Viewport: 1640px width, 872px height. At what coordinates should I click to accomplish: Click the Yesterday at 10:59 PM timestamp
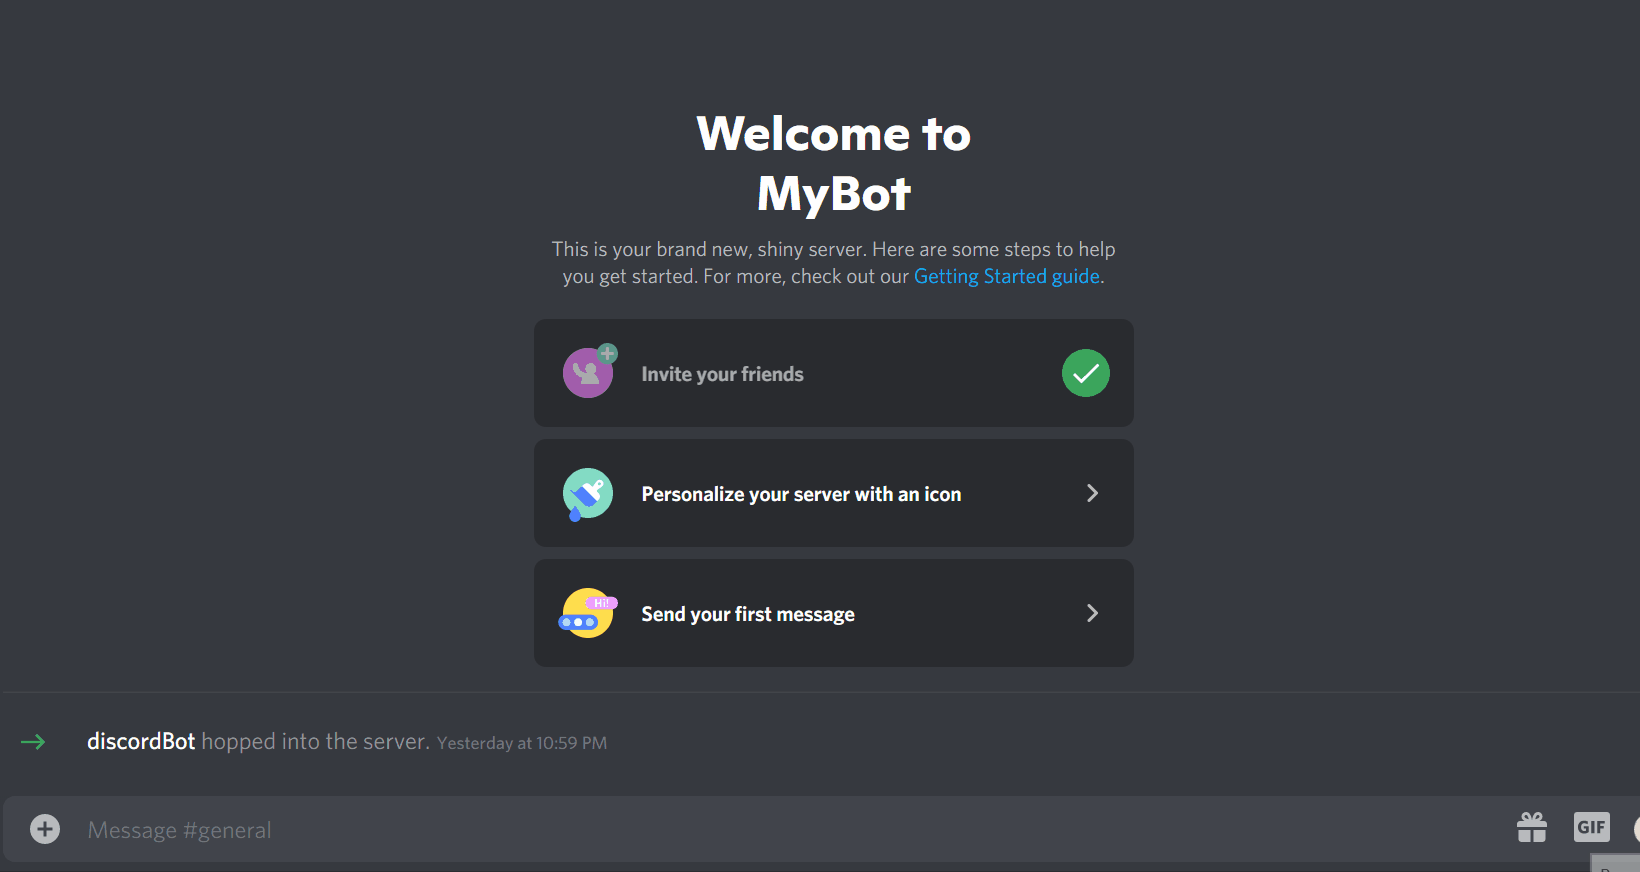pyautogui.click(x=522, y=743)
